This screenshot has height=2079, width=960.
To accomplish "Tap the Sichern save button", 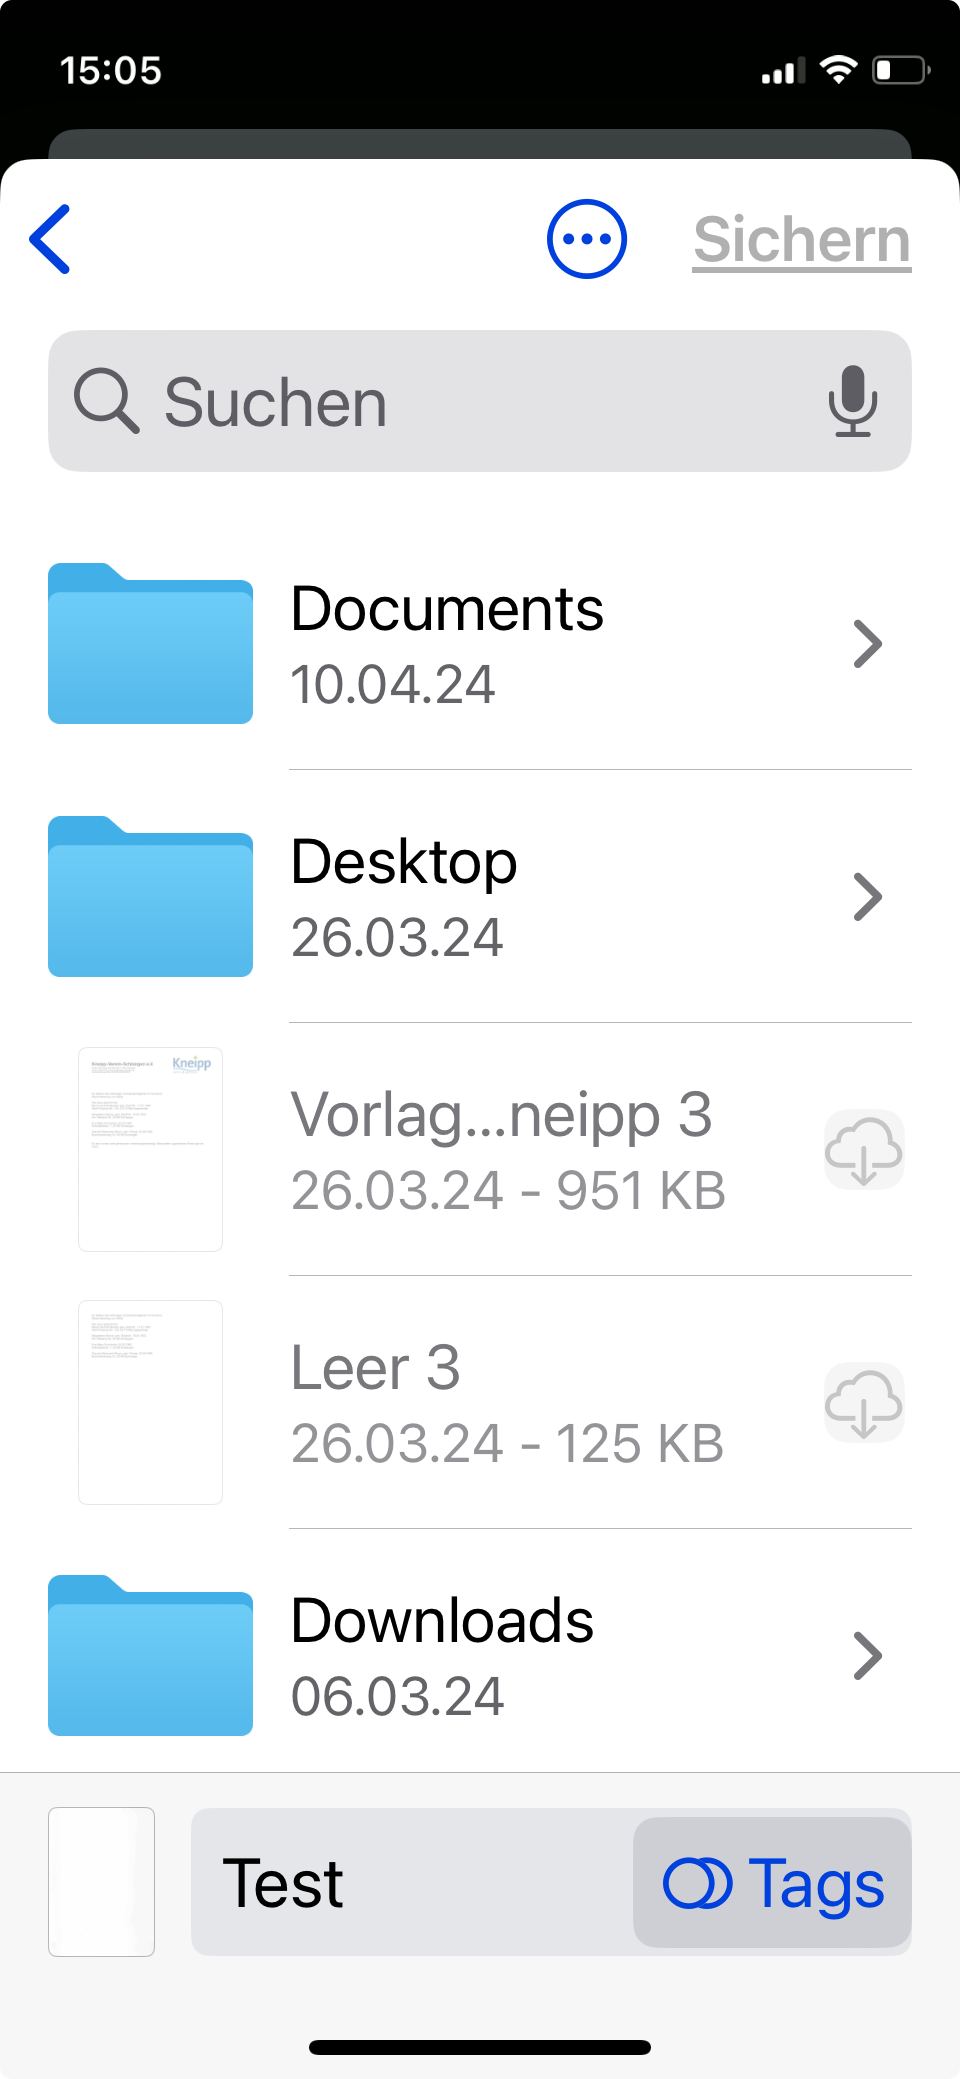I will (x=802, y=240).
